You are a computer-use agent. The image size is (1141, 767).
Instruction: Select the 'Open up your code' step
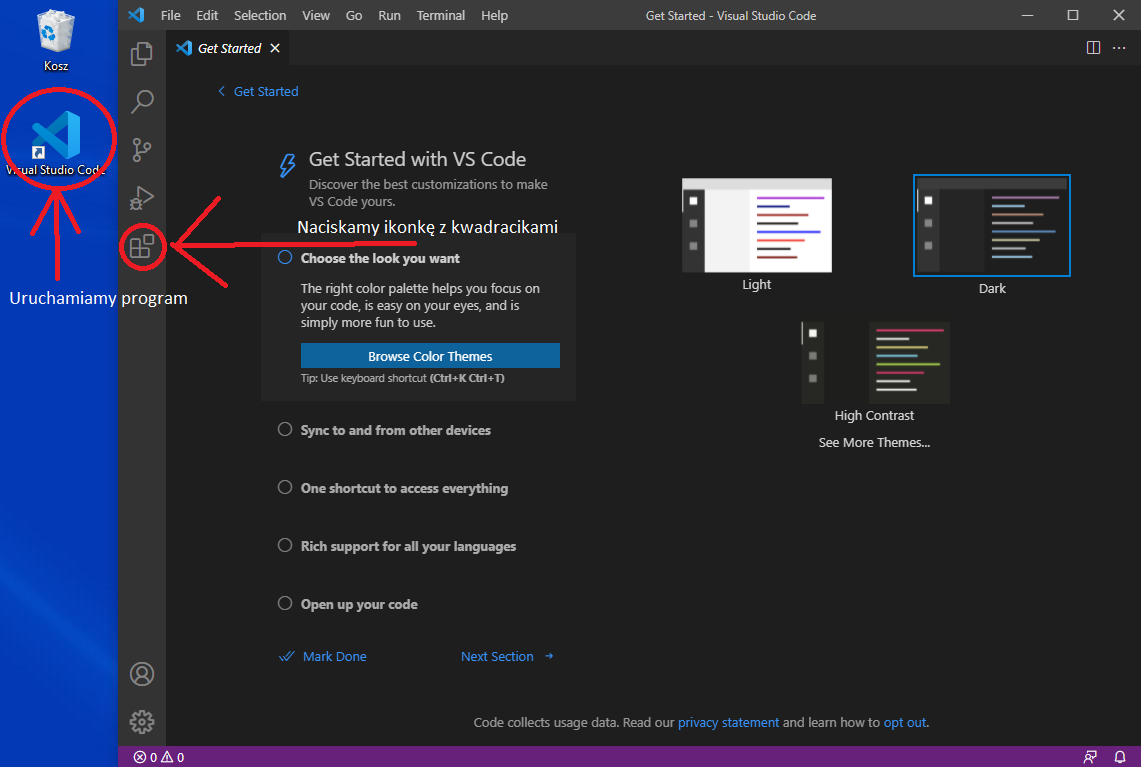click(x=359, y=604)
